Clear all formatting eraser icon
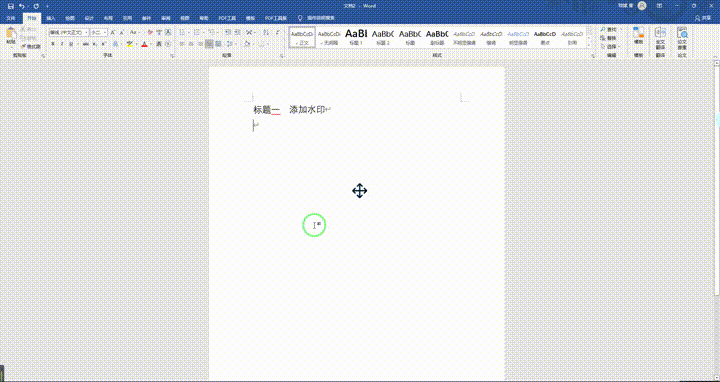The width and height of the screenshot is (720, 382). tap(150, 33)
